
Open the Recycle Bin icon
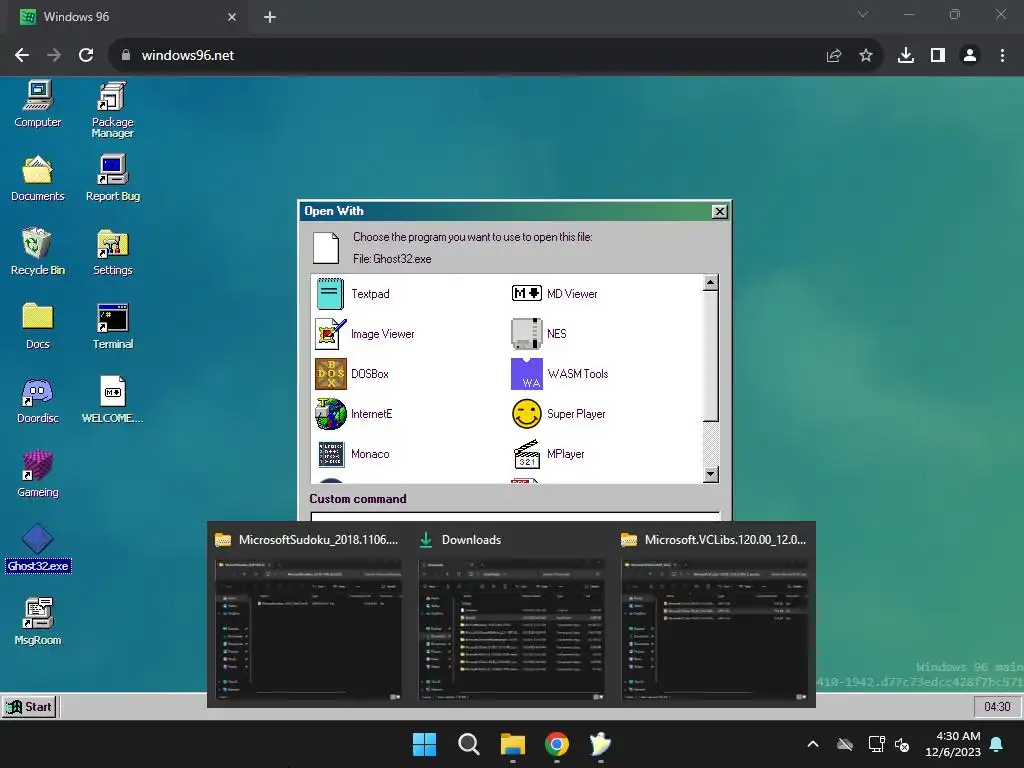click(x=37, y=252)
